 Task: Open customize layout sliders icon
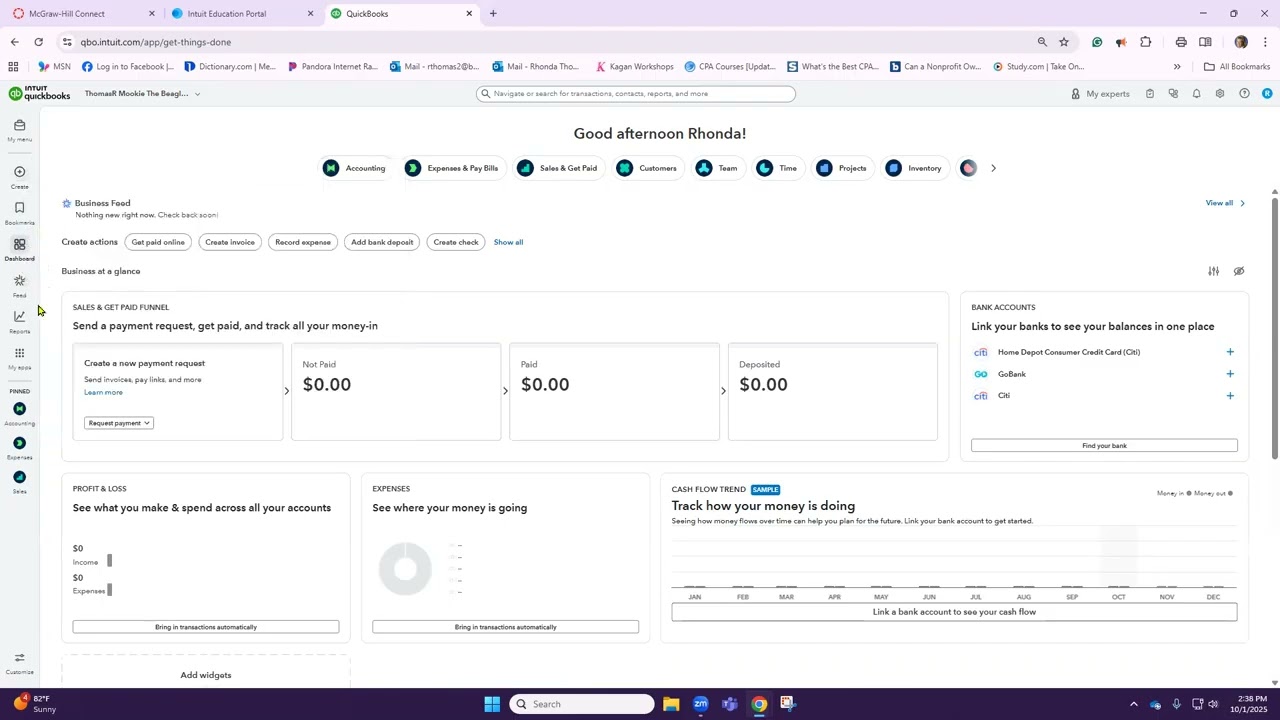(1213, 271)
